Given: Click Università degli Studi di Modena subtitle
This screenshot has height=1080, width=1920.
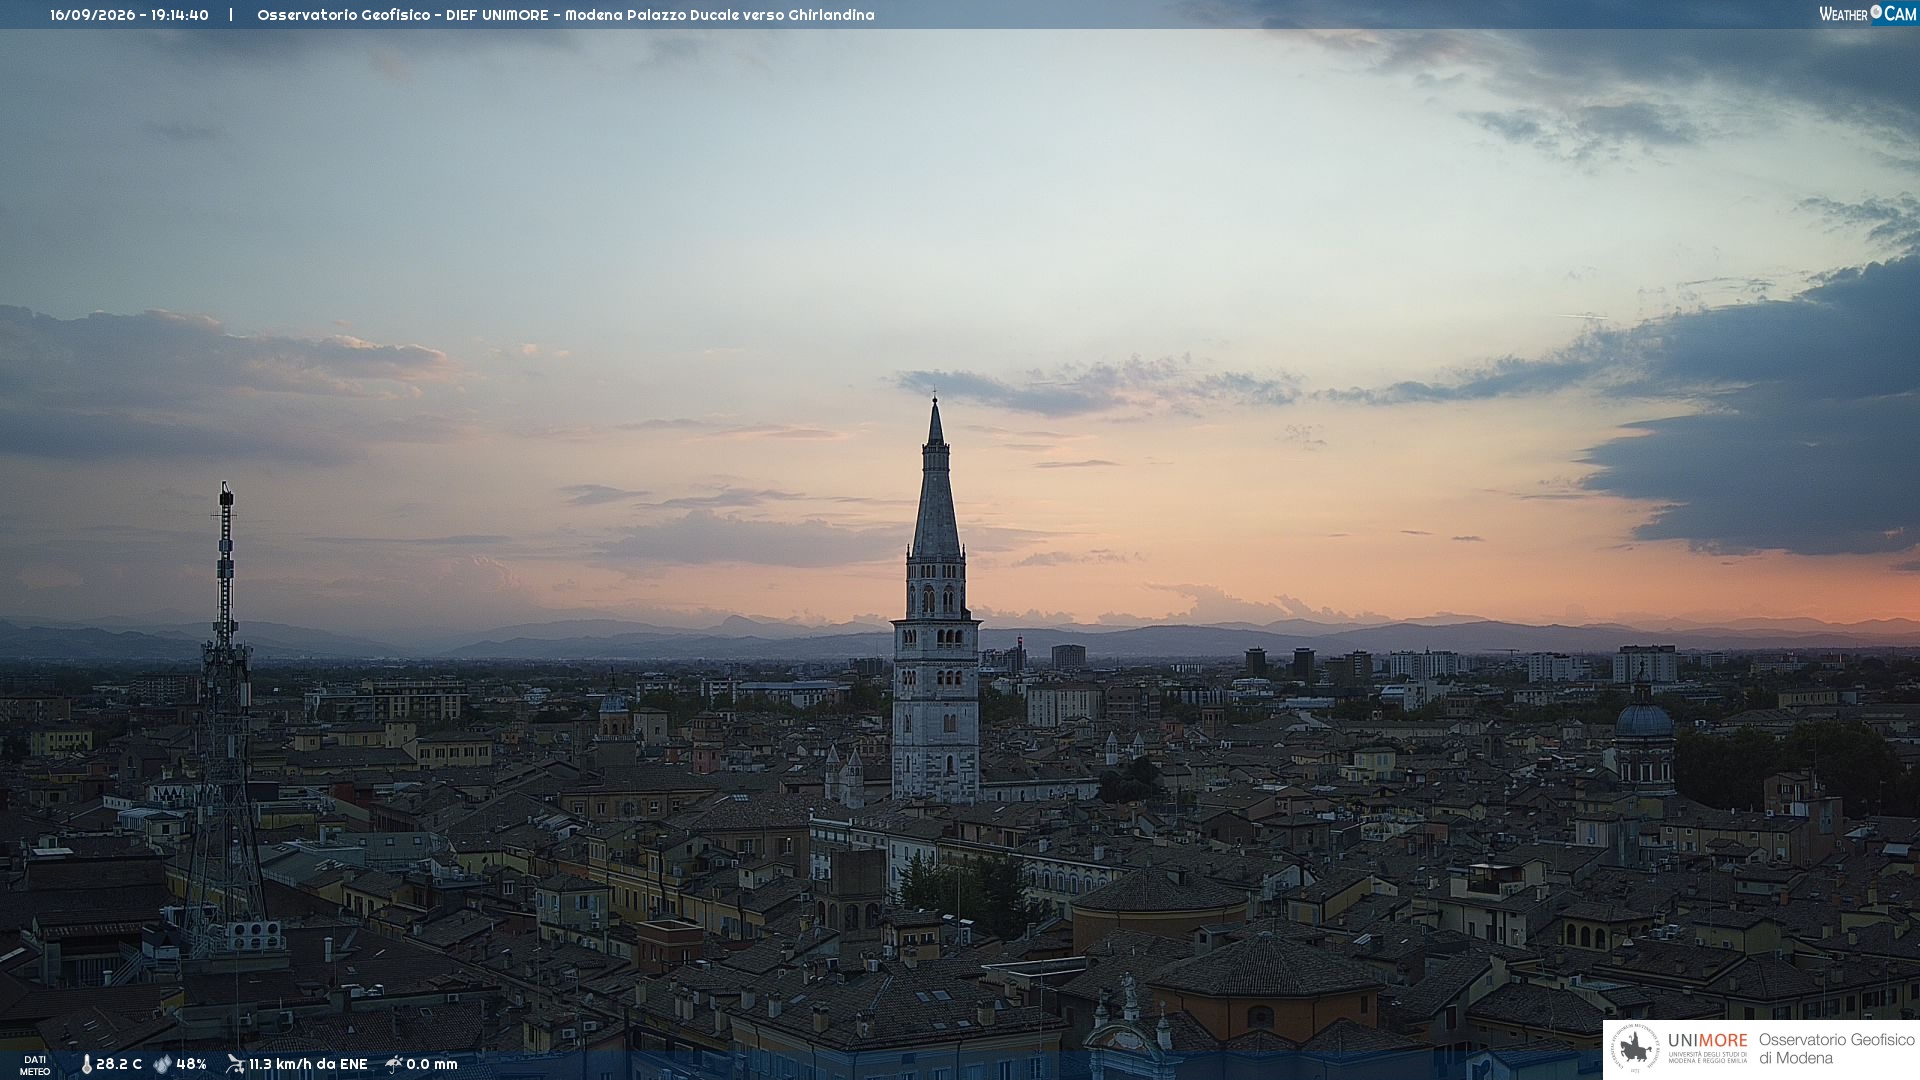Looking at the screenshot, I should point(1707,1057).
